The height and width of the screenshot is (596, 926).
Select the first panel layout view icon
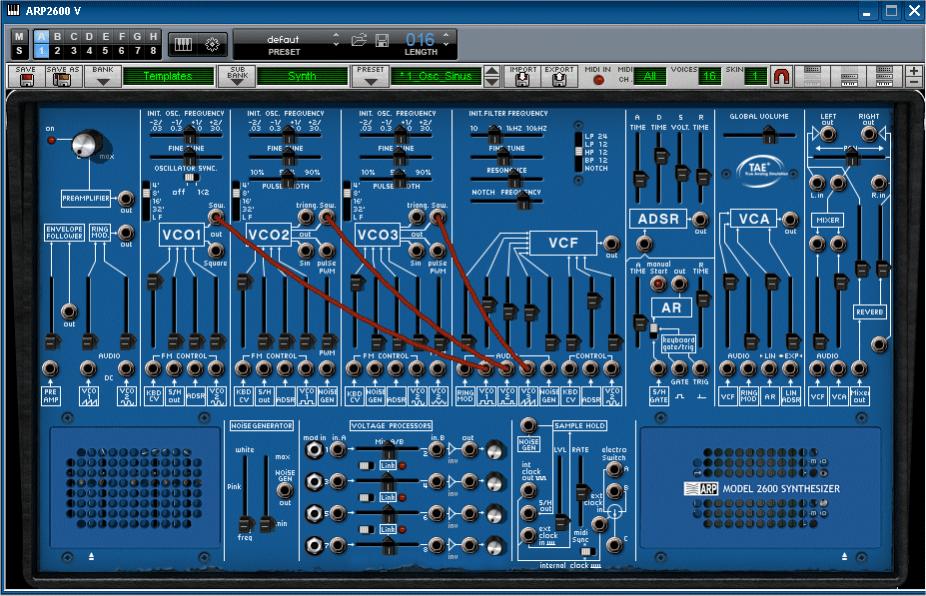click(x=813, y=76)
